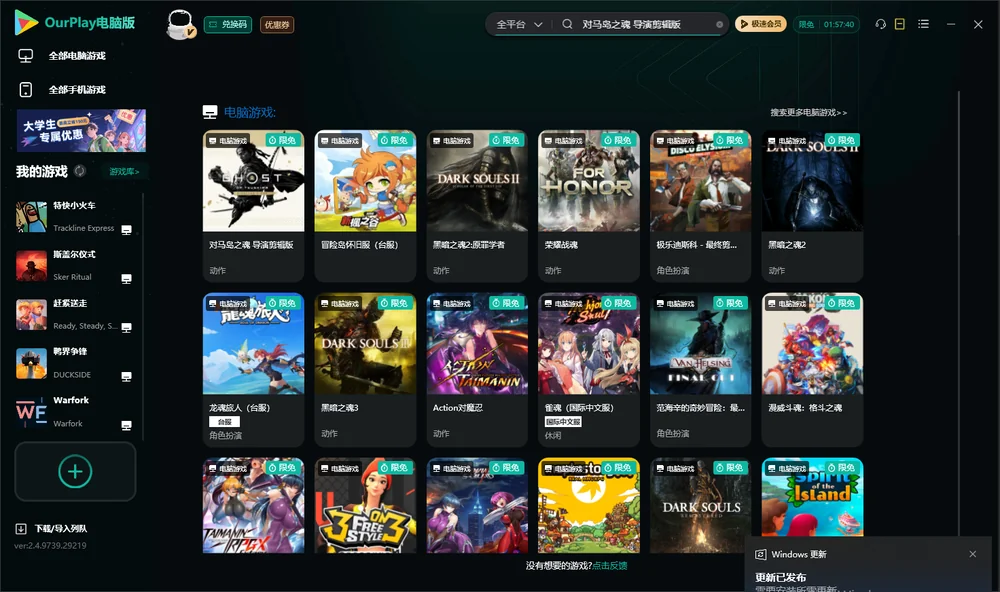Click PC icon on Trackline Express row
Image resolution: width=1000 pixels, height=592 pixels.
(126, 230)
